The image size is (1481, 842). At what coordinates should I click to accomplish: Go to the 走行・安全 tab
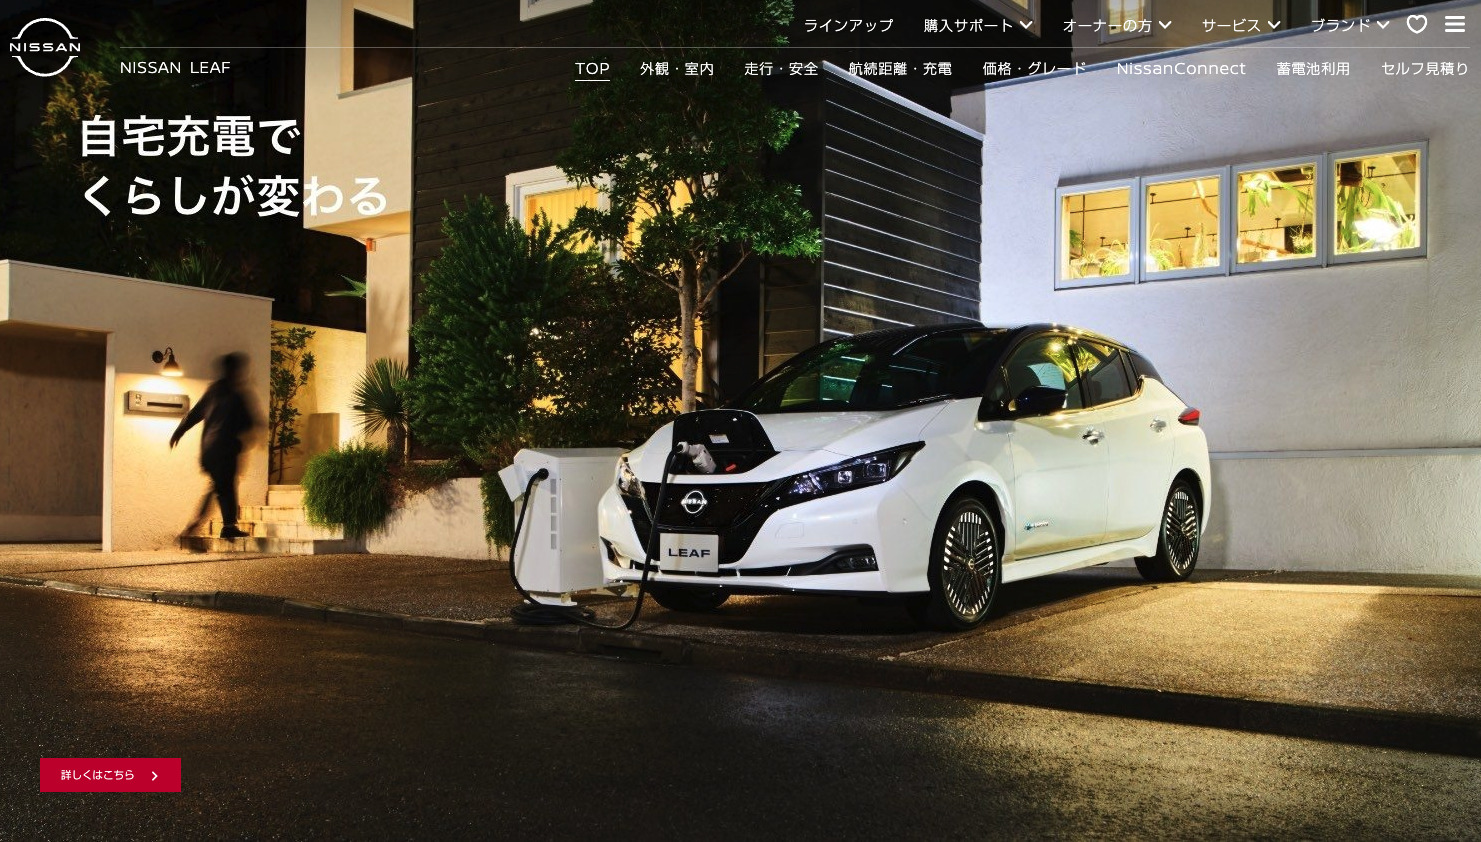[x=781, y=69]
